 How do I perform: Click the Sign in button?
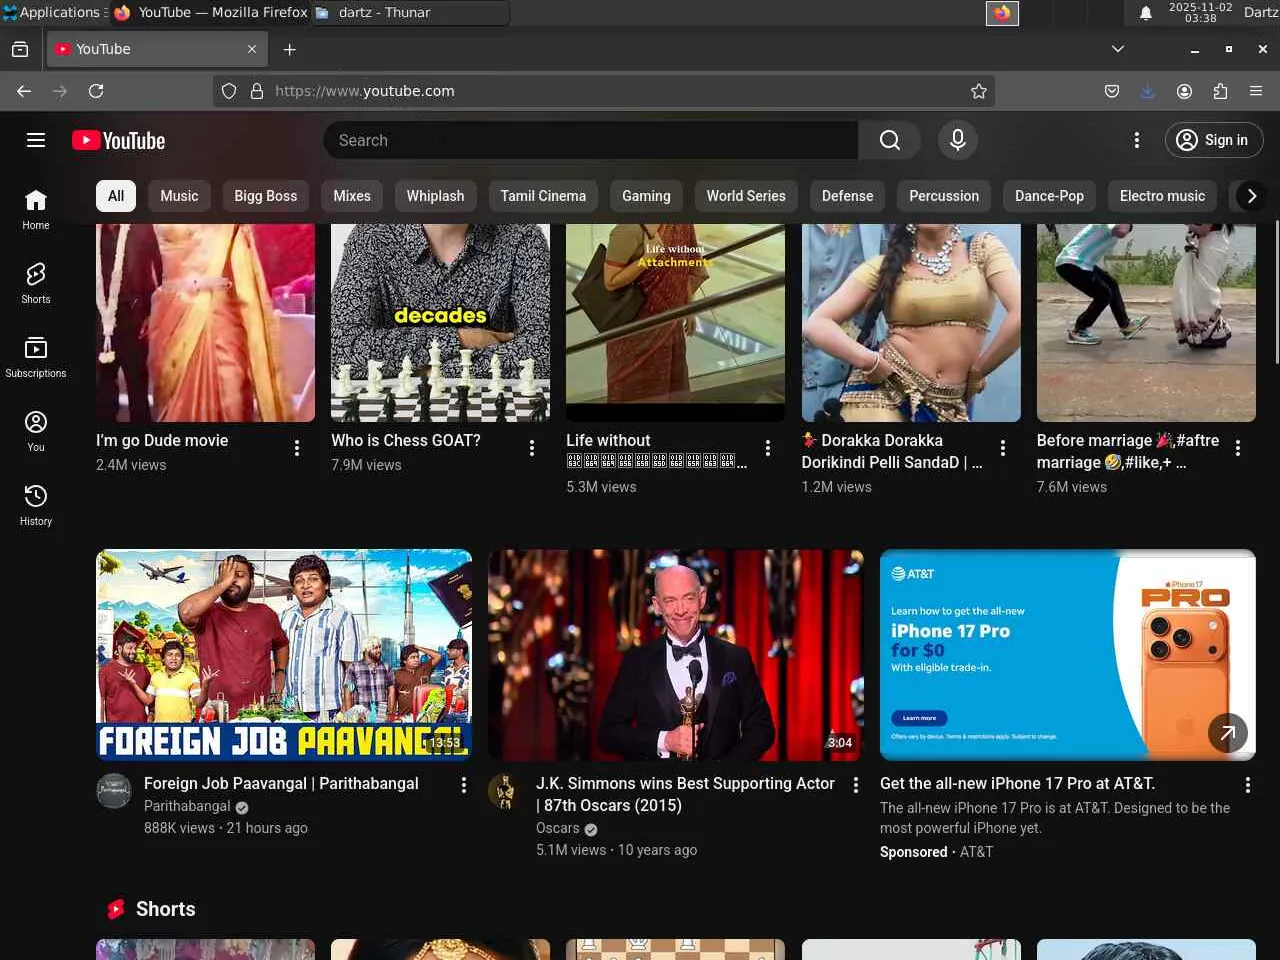tap(1214, 140)
